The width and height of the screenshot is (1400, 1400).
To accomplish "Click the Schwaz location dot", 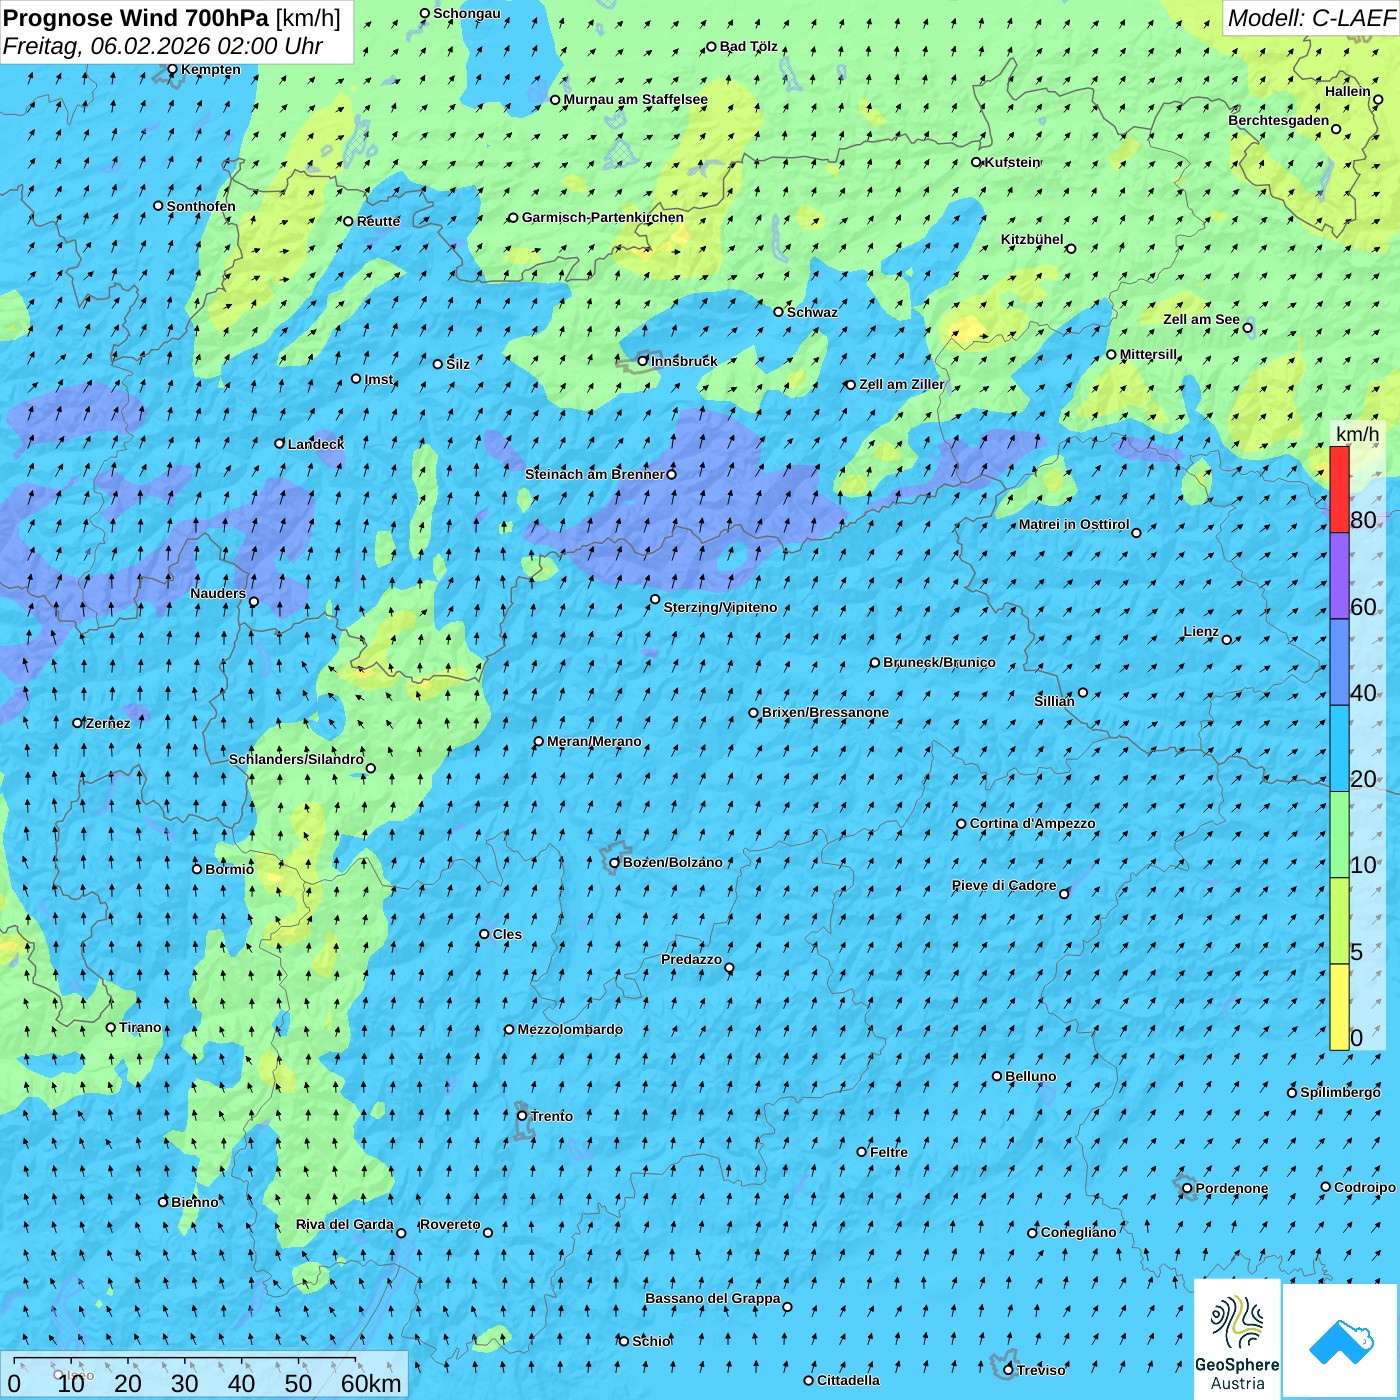I will click(x=779, y=312).
